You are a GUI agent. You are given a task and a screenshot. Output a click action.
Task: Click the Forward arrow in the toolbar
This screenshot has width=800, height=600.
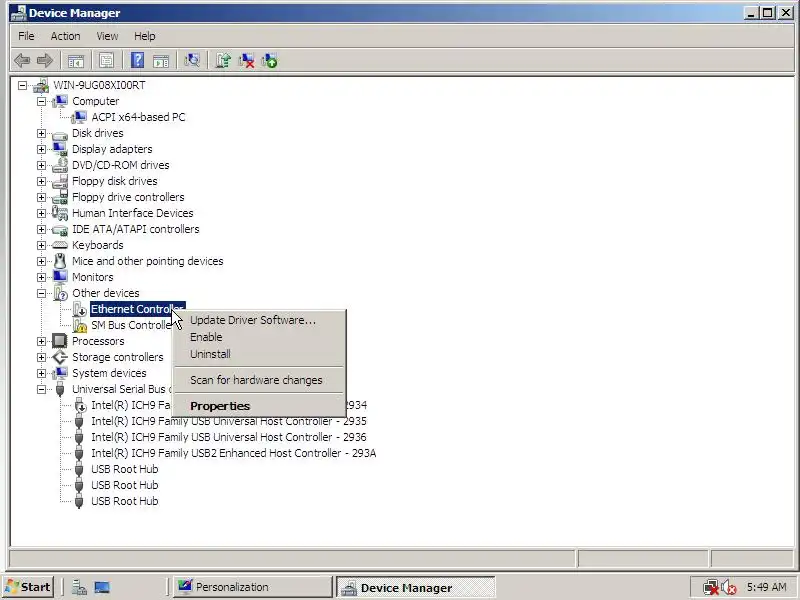45,61
